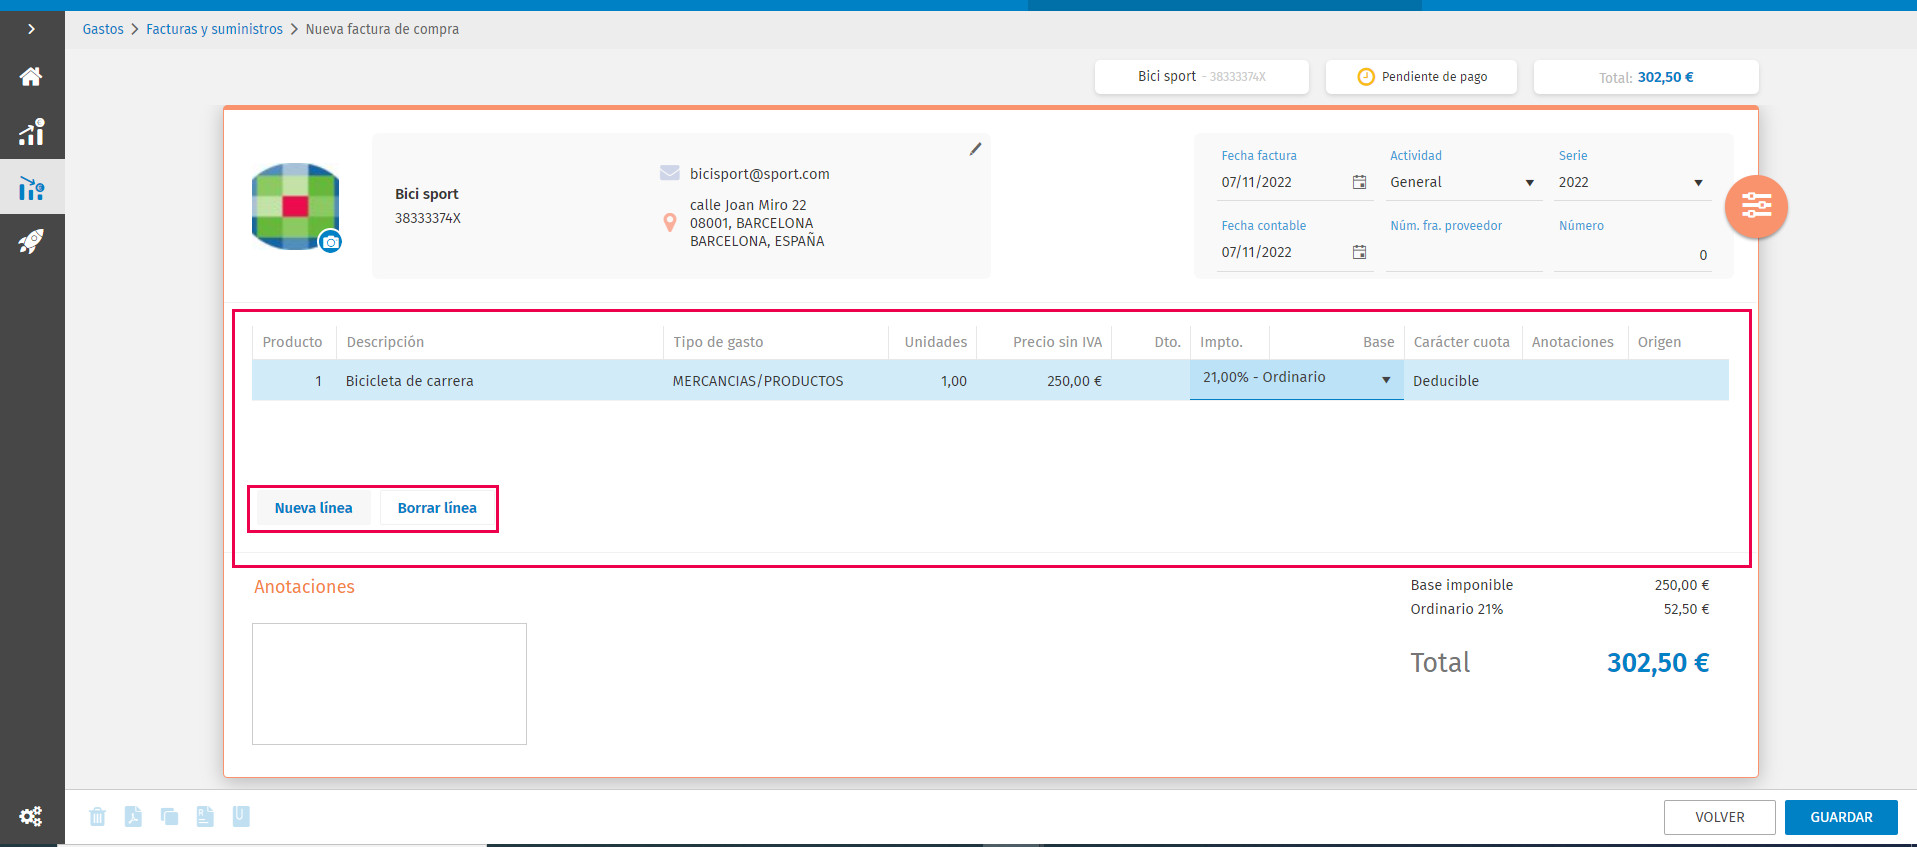Focus the Núm. fra. proveedor field
The height and width of the screenshot is (847, 1917).
pos(1464,255)
